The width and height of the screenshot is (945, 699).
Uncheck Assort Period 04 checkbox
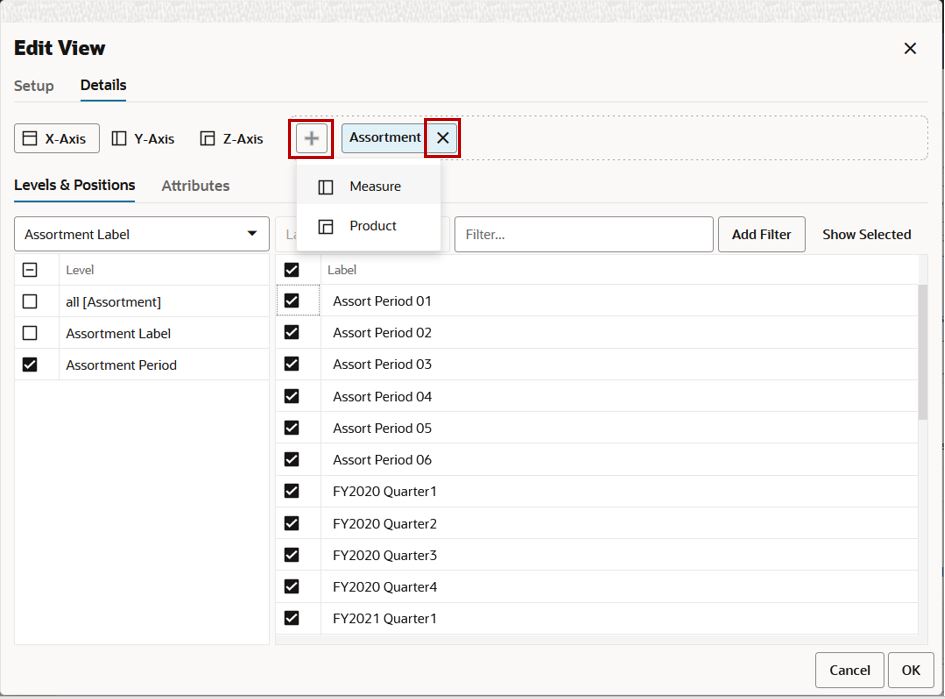click(x=292, y=397)
